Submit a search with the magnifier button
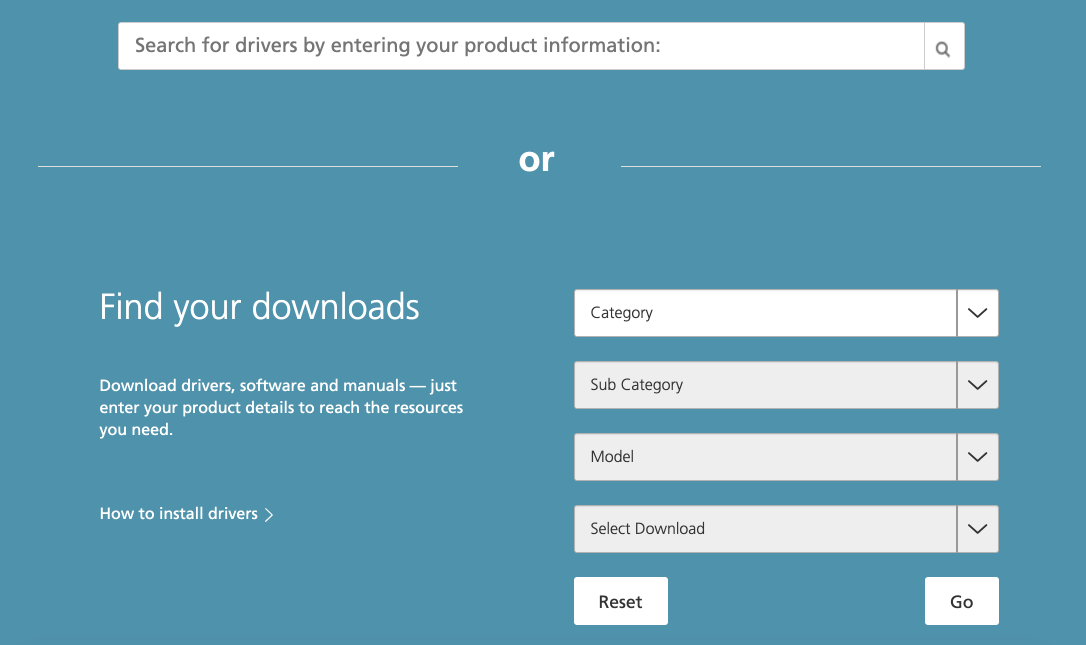 (x=943, y=45)
